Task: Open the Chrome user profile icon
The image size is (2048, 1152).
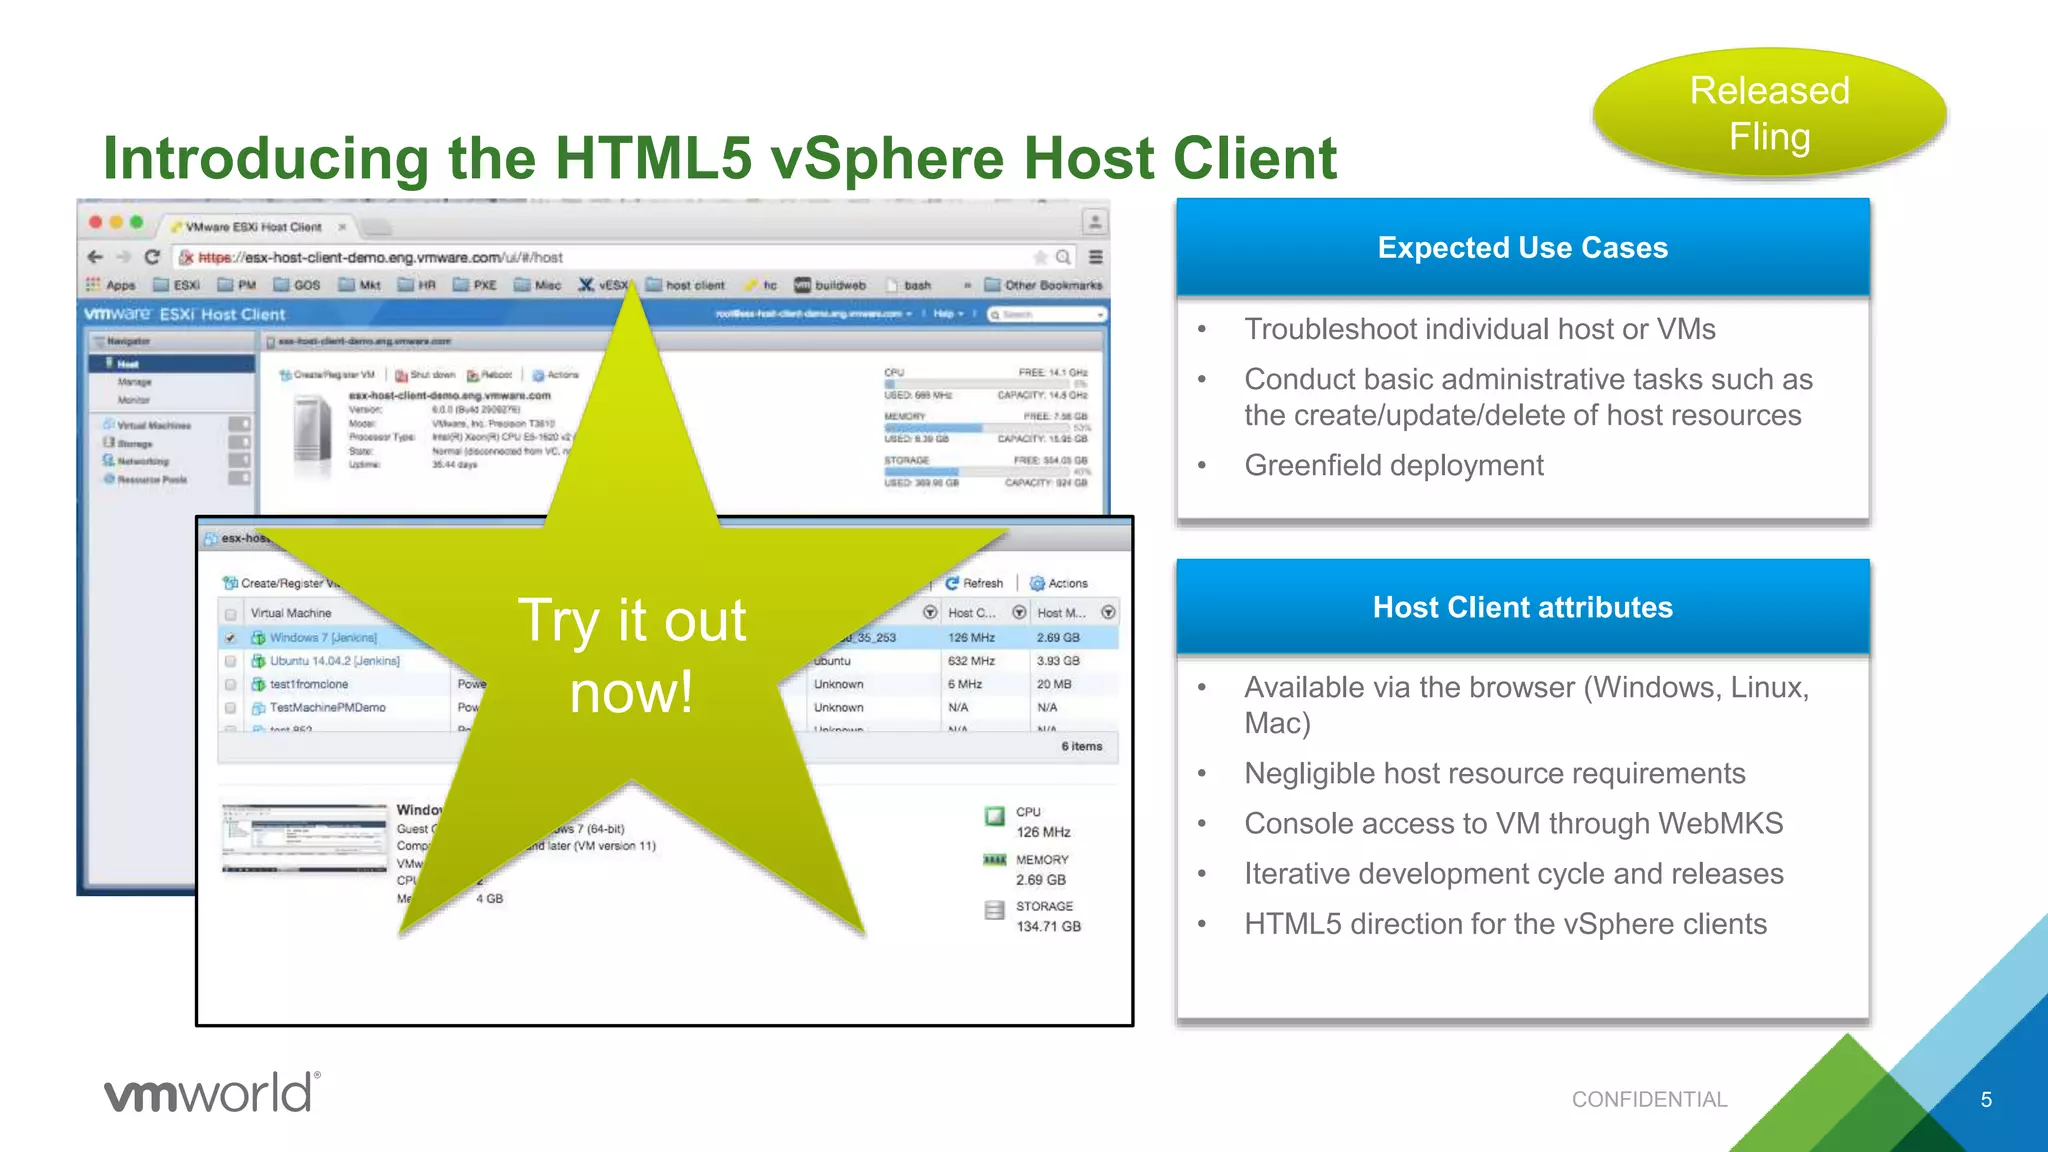Action: click(x=1095, y=222)
